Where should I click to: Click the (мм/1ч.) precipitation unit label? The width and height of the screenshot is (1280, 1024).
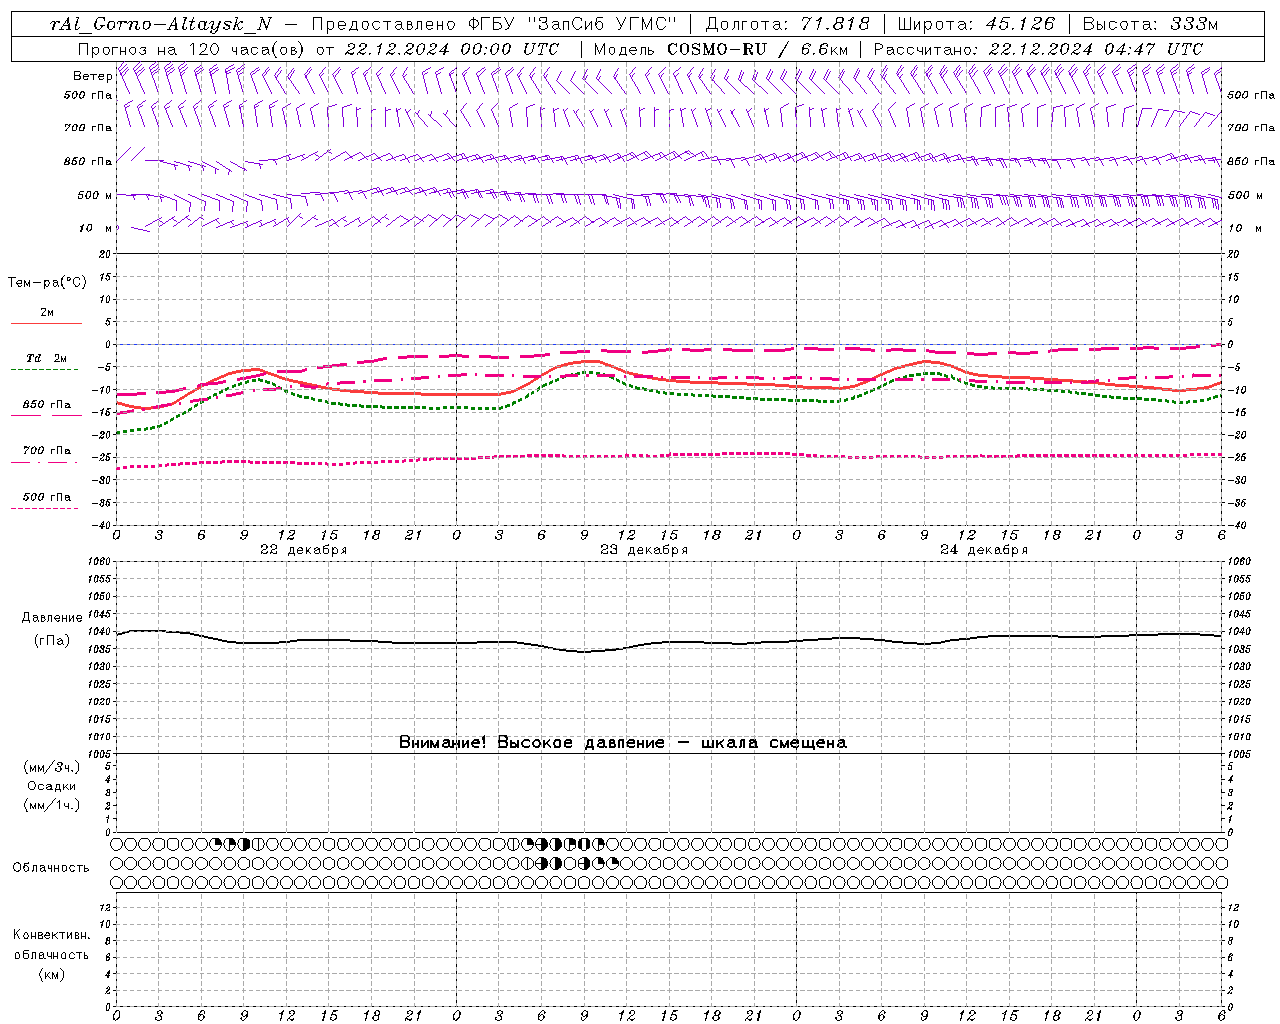(x=52, y=805)
